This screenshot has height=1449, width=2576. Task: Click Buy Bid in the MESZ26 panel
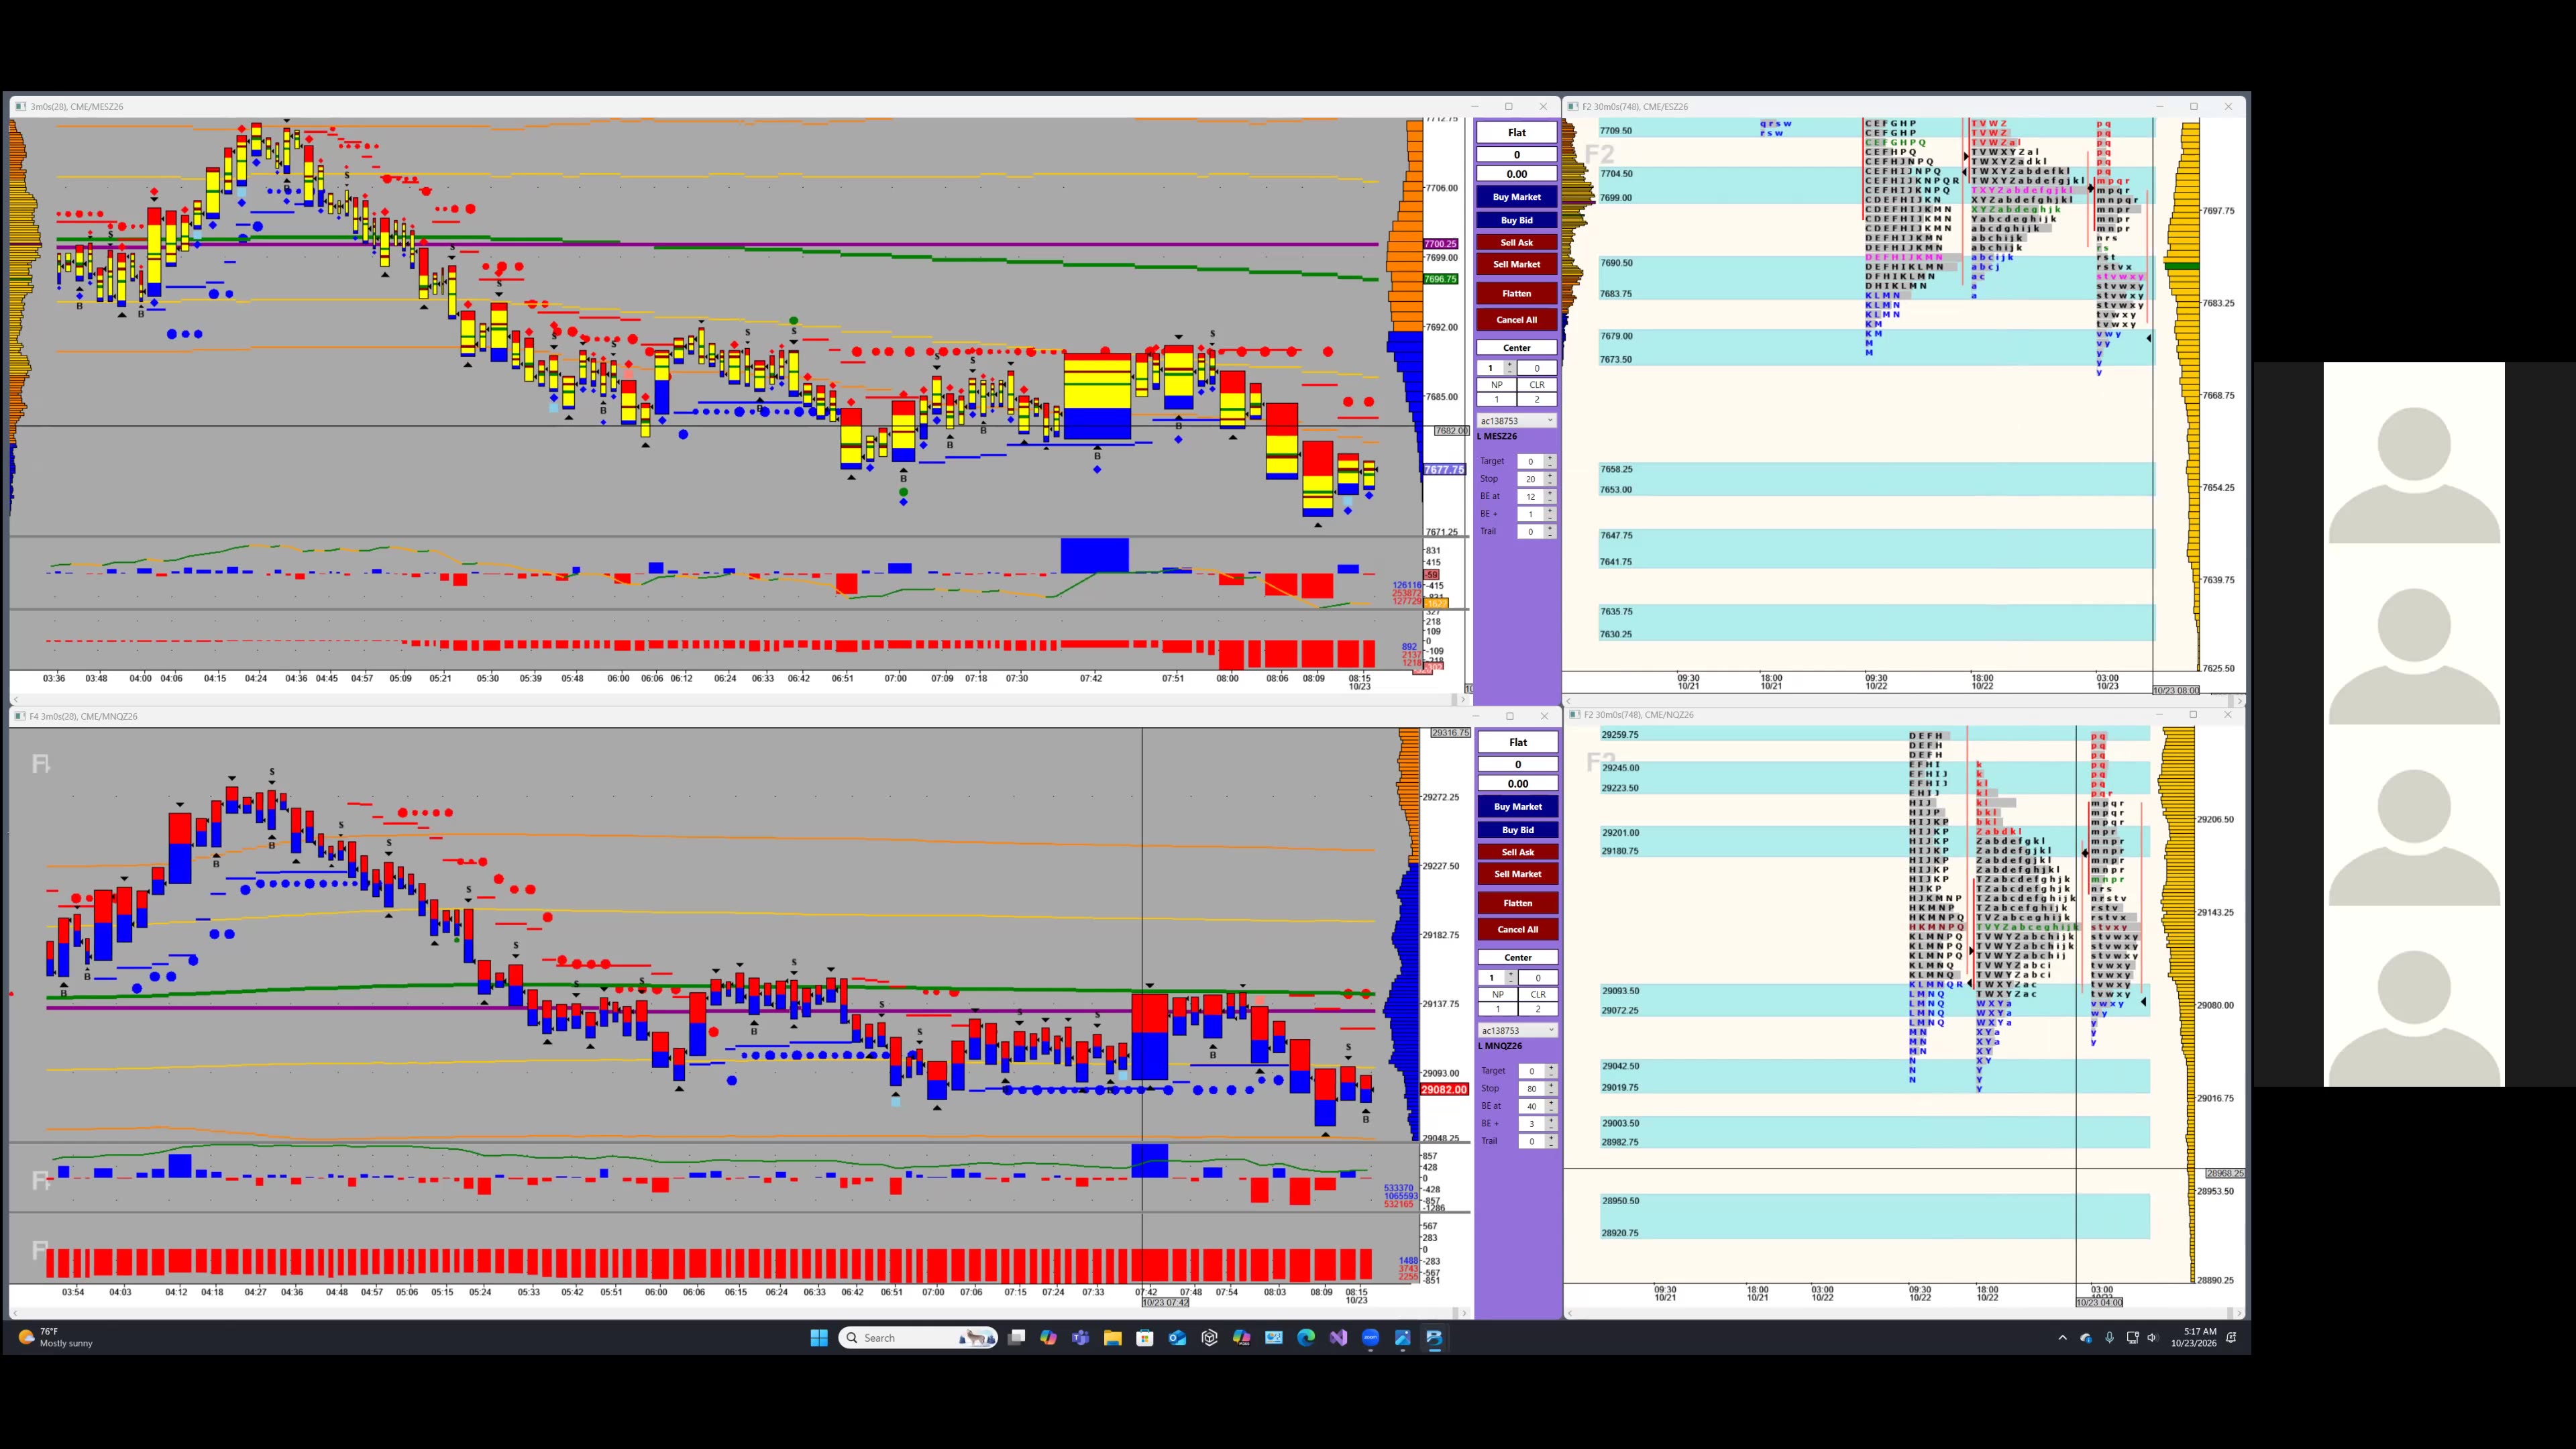[1516, 220]
